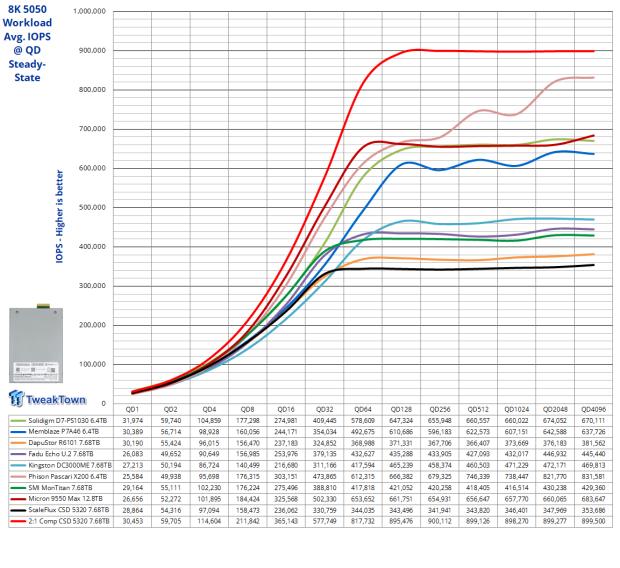
Task: Select the QD64 column header
Action: click(362, 409)
